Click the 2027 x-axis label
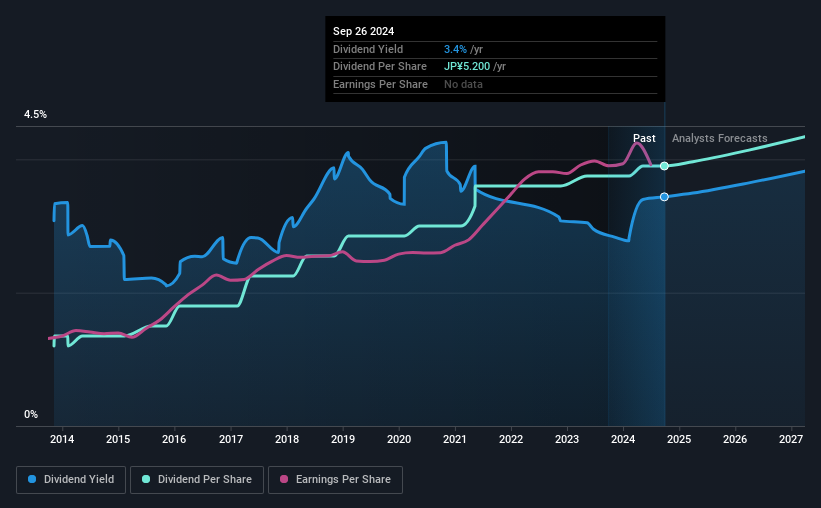The width and height of the screenshot is (821, 508). pos(791,439)
